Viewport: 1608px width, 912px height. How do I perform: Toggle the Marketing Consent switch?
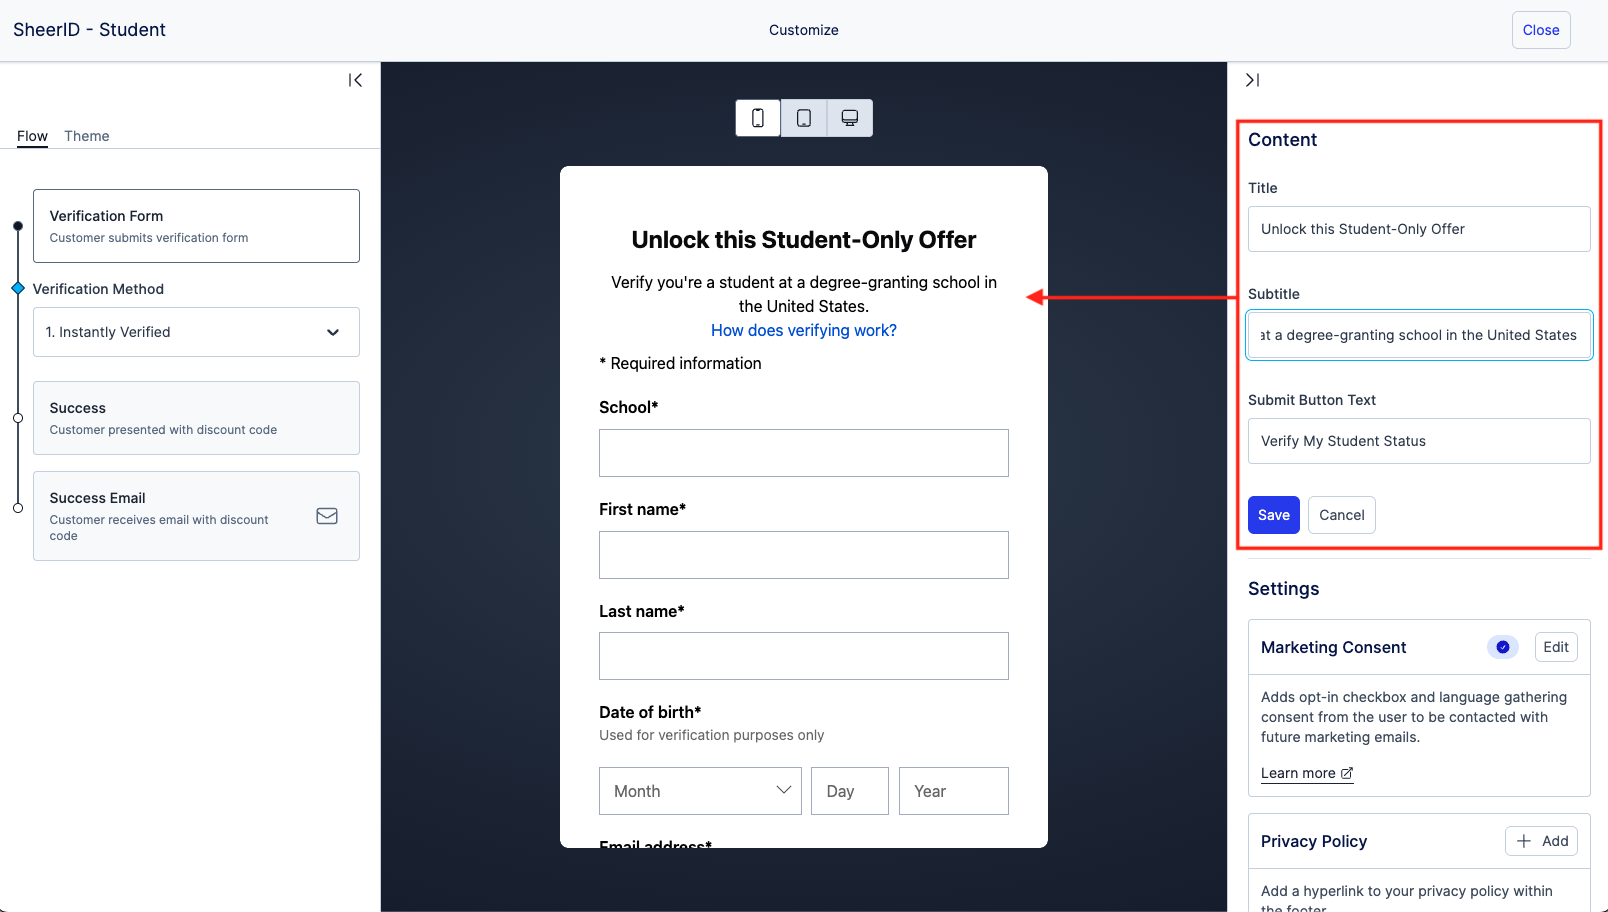click(1502, 647)
